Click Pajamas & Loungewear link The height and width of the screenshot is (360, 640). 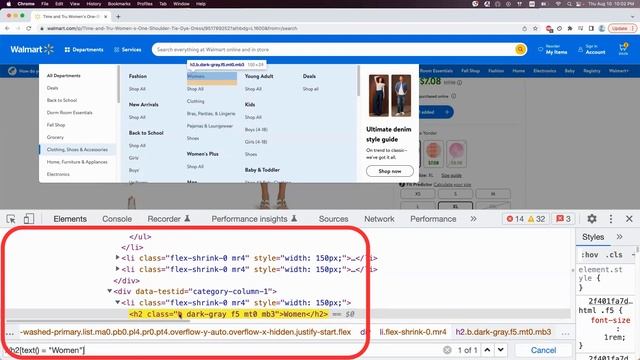(210, 126)
